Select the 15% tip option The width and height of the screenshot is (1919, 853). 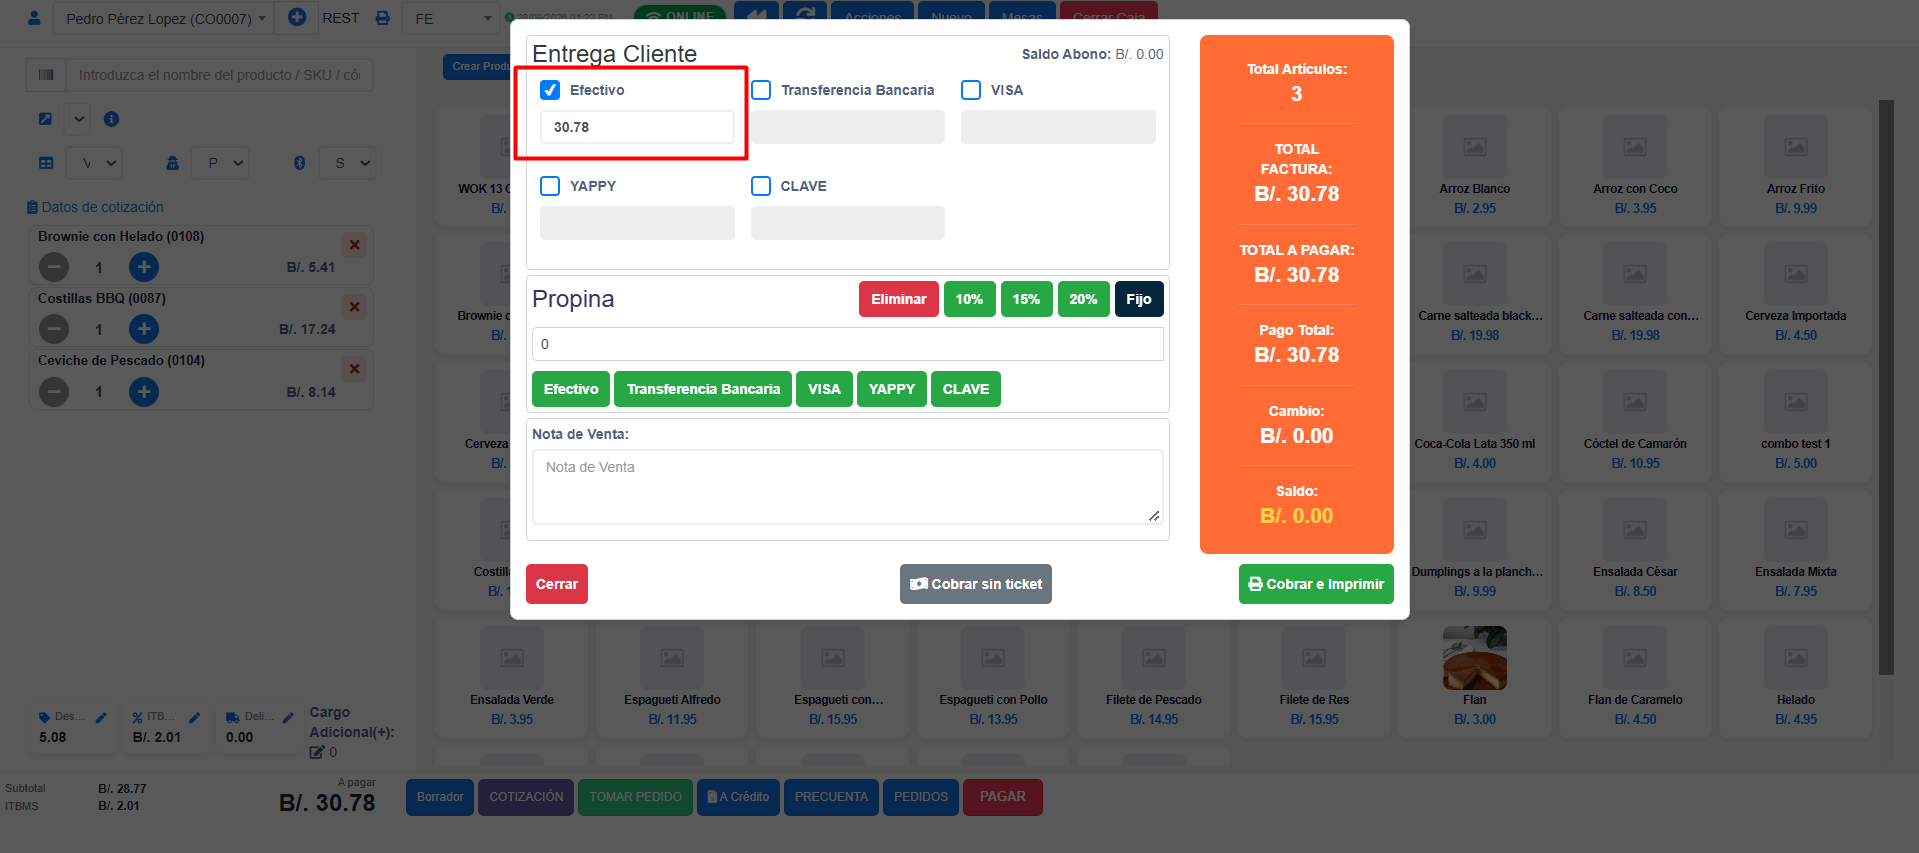[1026, 299]
